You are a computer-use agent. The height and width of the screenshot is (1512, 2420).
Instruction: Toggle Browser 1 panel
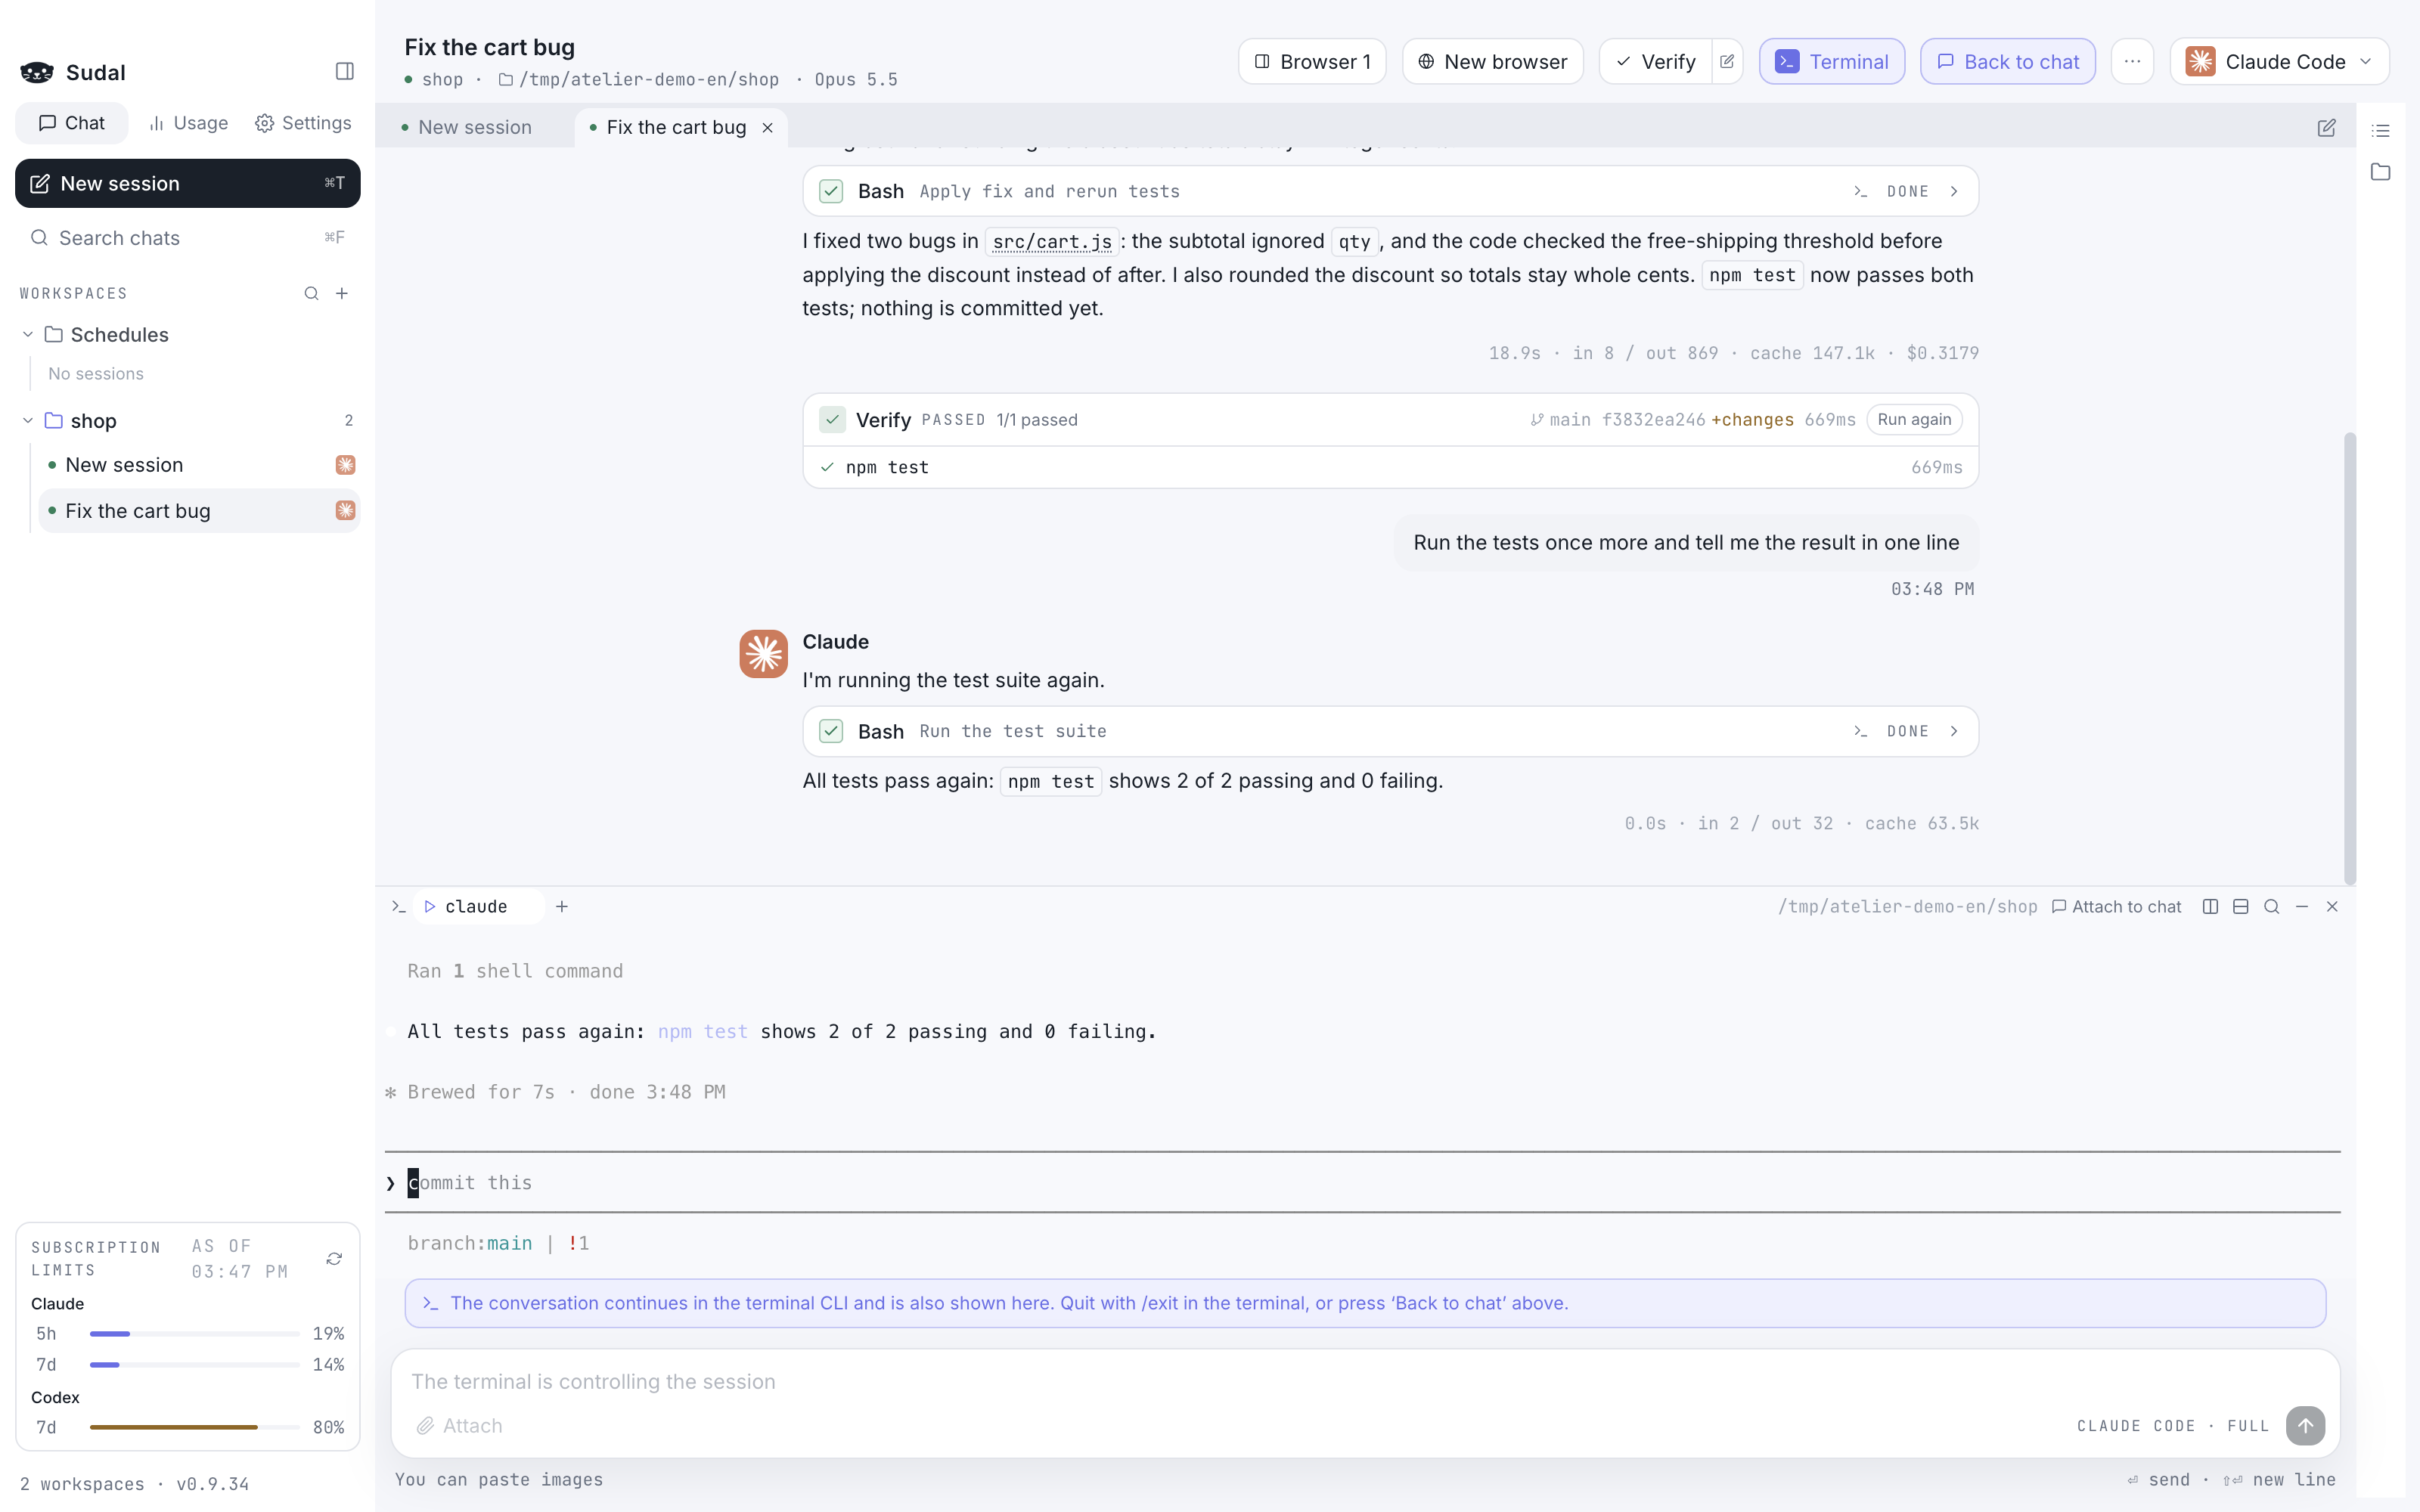[x=1311, y=61]
